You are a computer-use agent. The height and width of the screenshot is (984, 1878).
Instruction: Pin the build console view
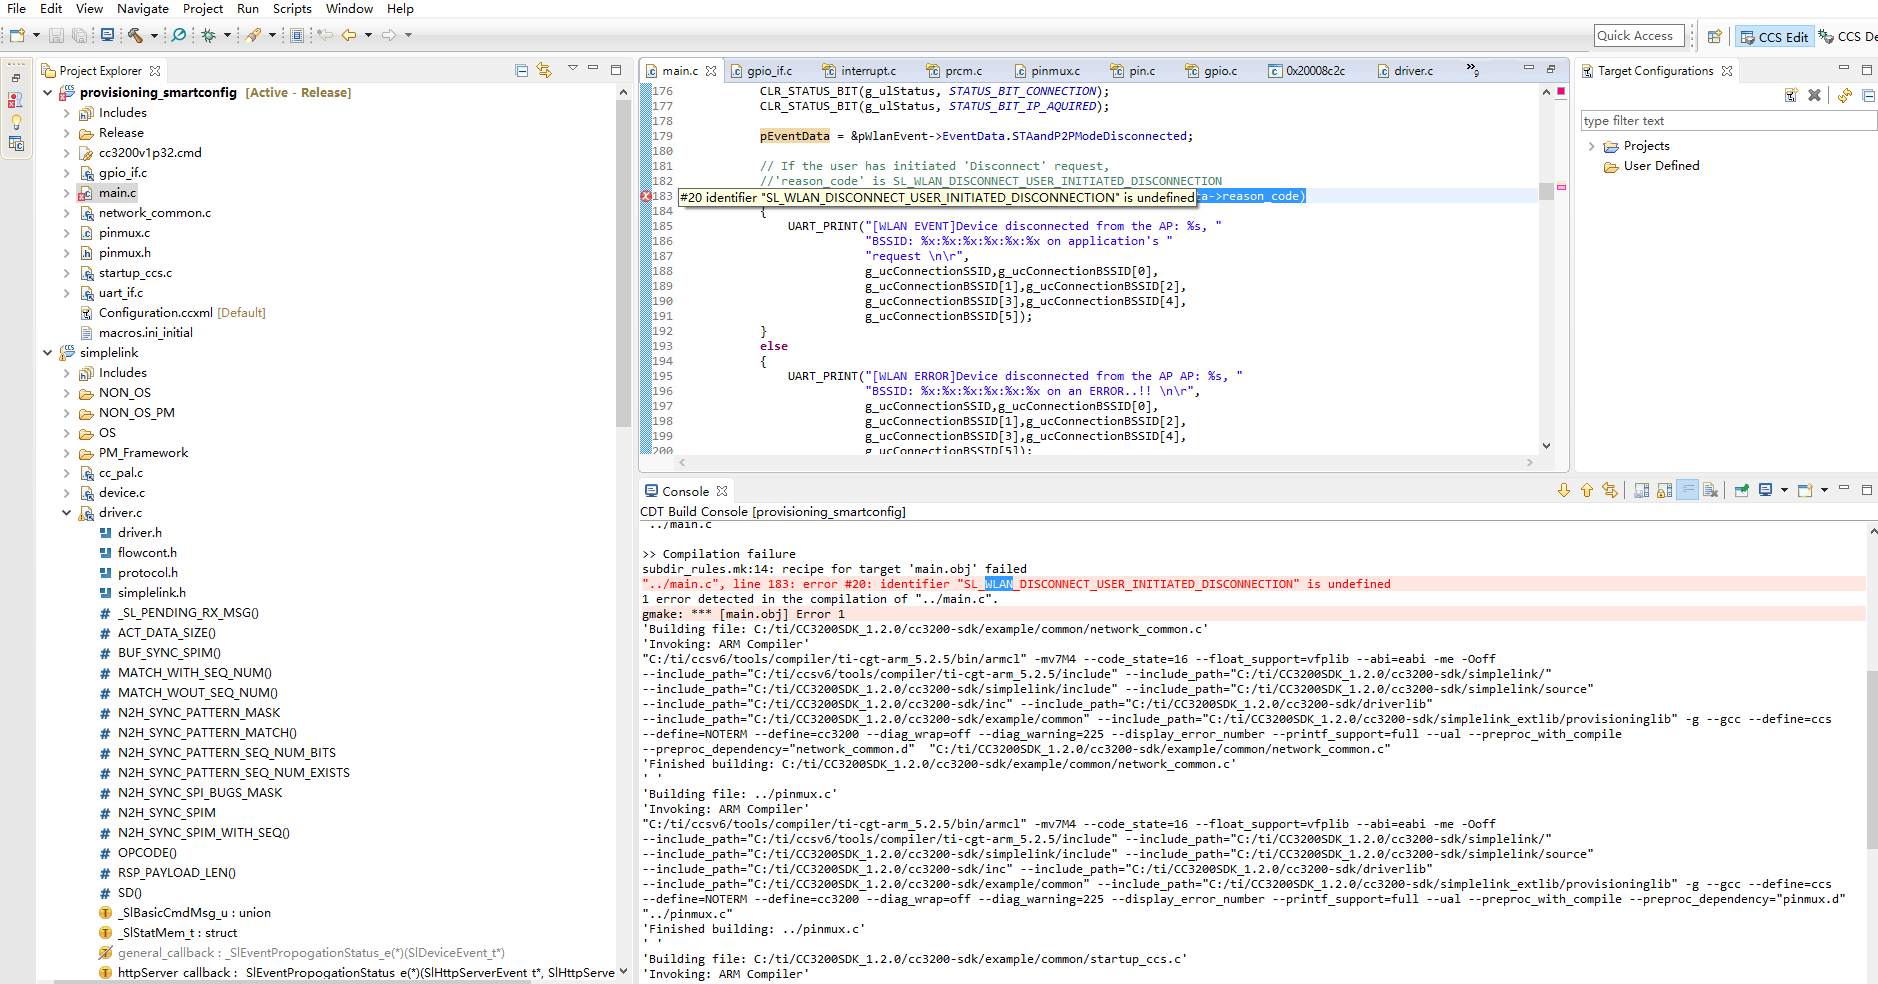(1741, 490)
